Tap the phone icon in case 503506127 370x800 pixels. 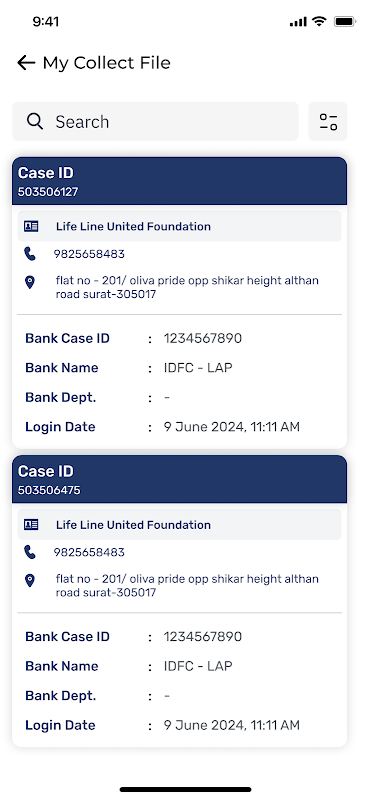(30, 254)
